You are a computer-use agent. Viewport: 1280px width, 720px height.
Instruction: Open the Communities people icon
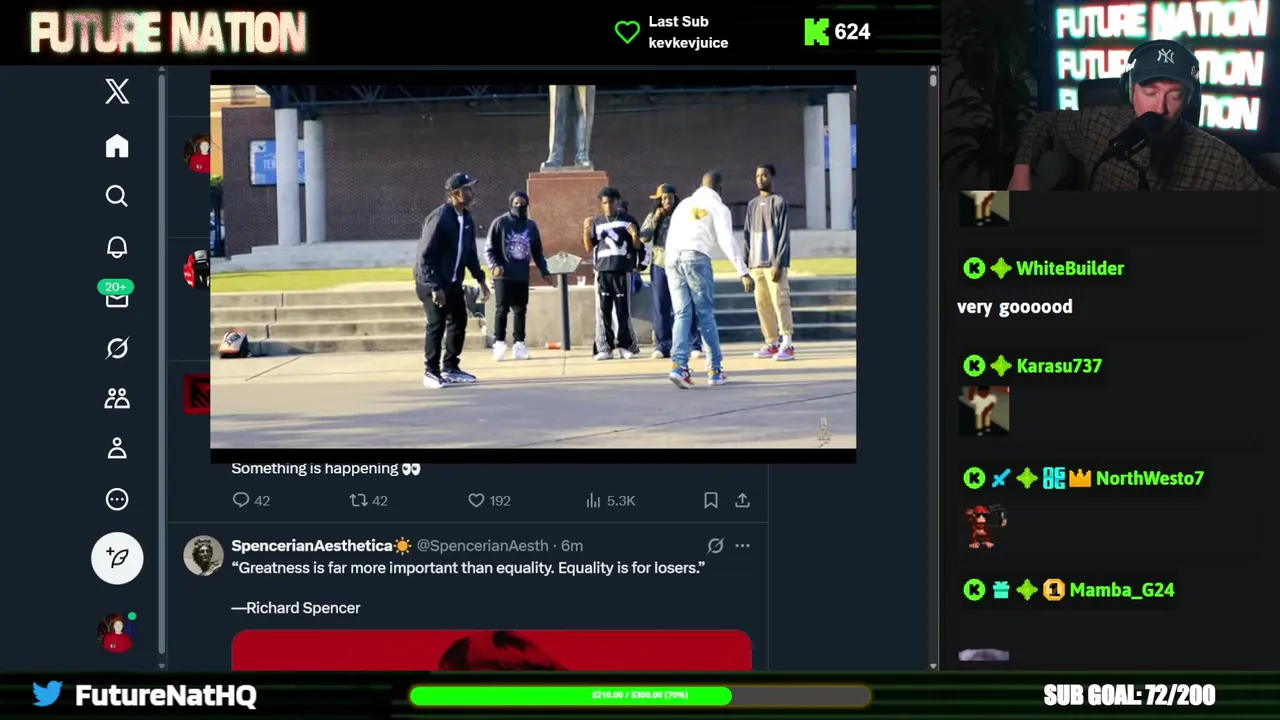[117, 398]
